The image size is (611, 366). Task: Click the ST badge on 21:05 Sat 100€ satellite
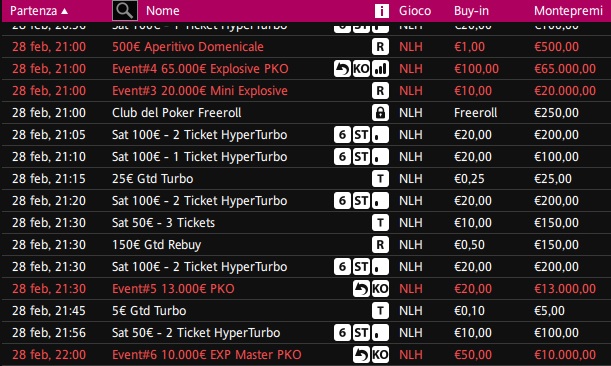(361, 135)
